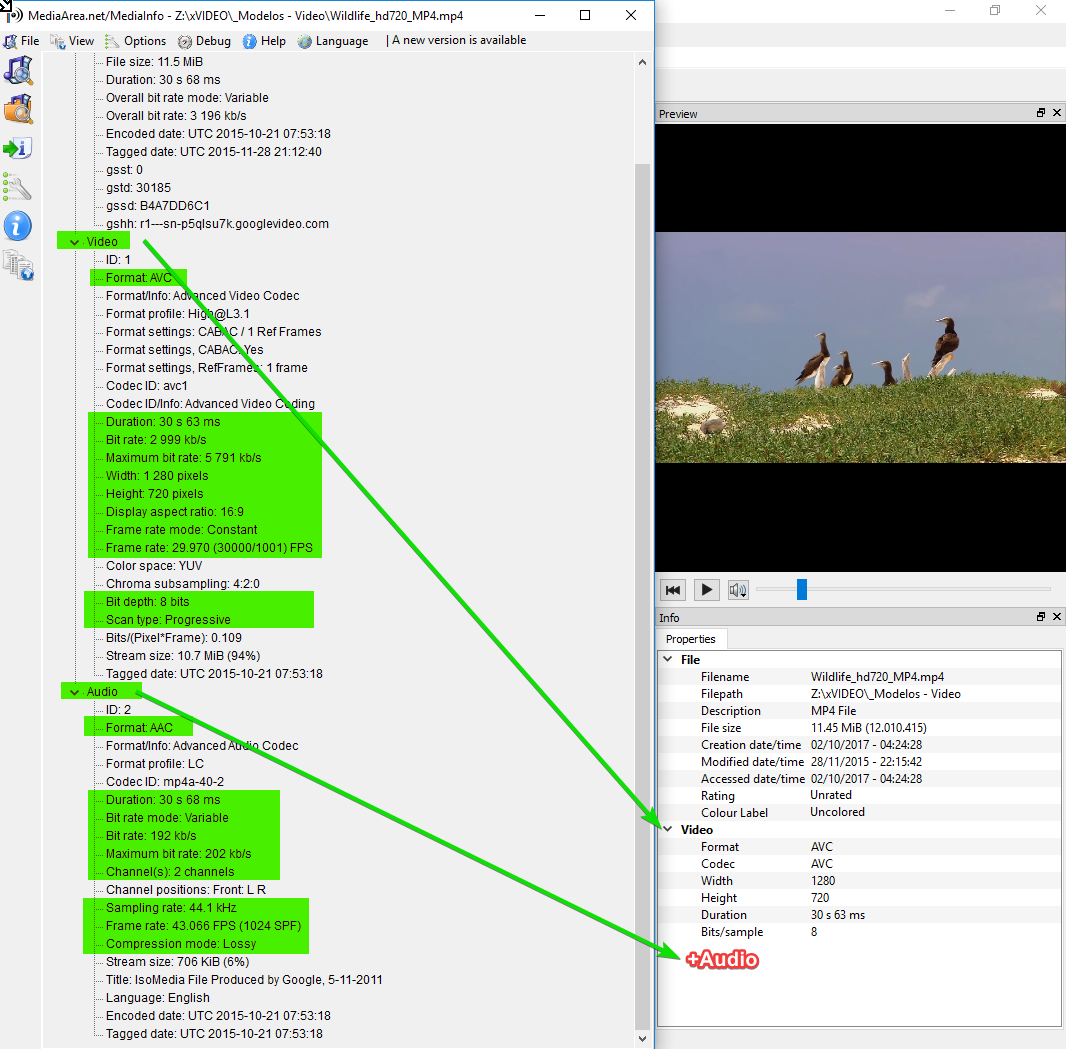Undock the Preview panel
The width and height of the screenshot is (1066, 1049).
pos(1040,113)
